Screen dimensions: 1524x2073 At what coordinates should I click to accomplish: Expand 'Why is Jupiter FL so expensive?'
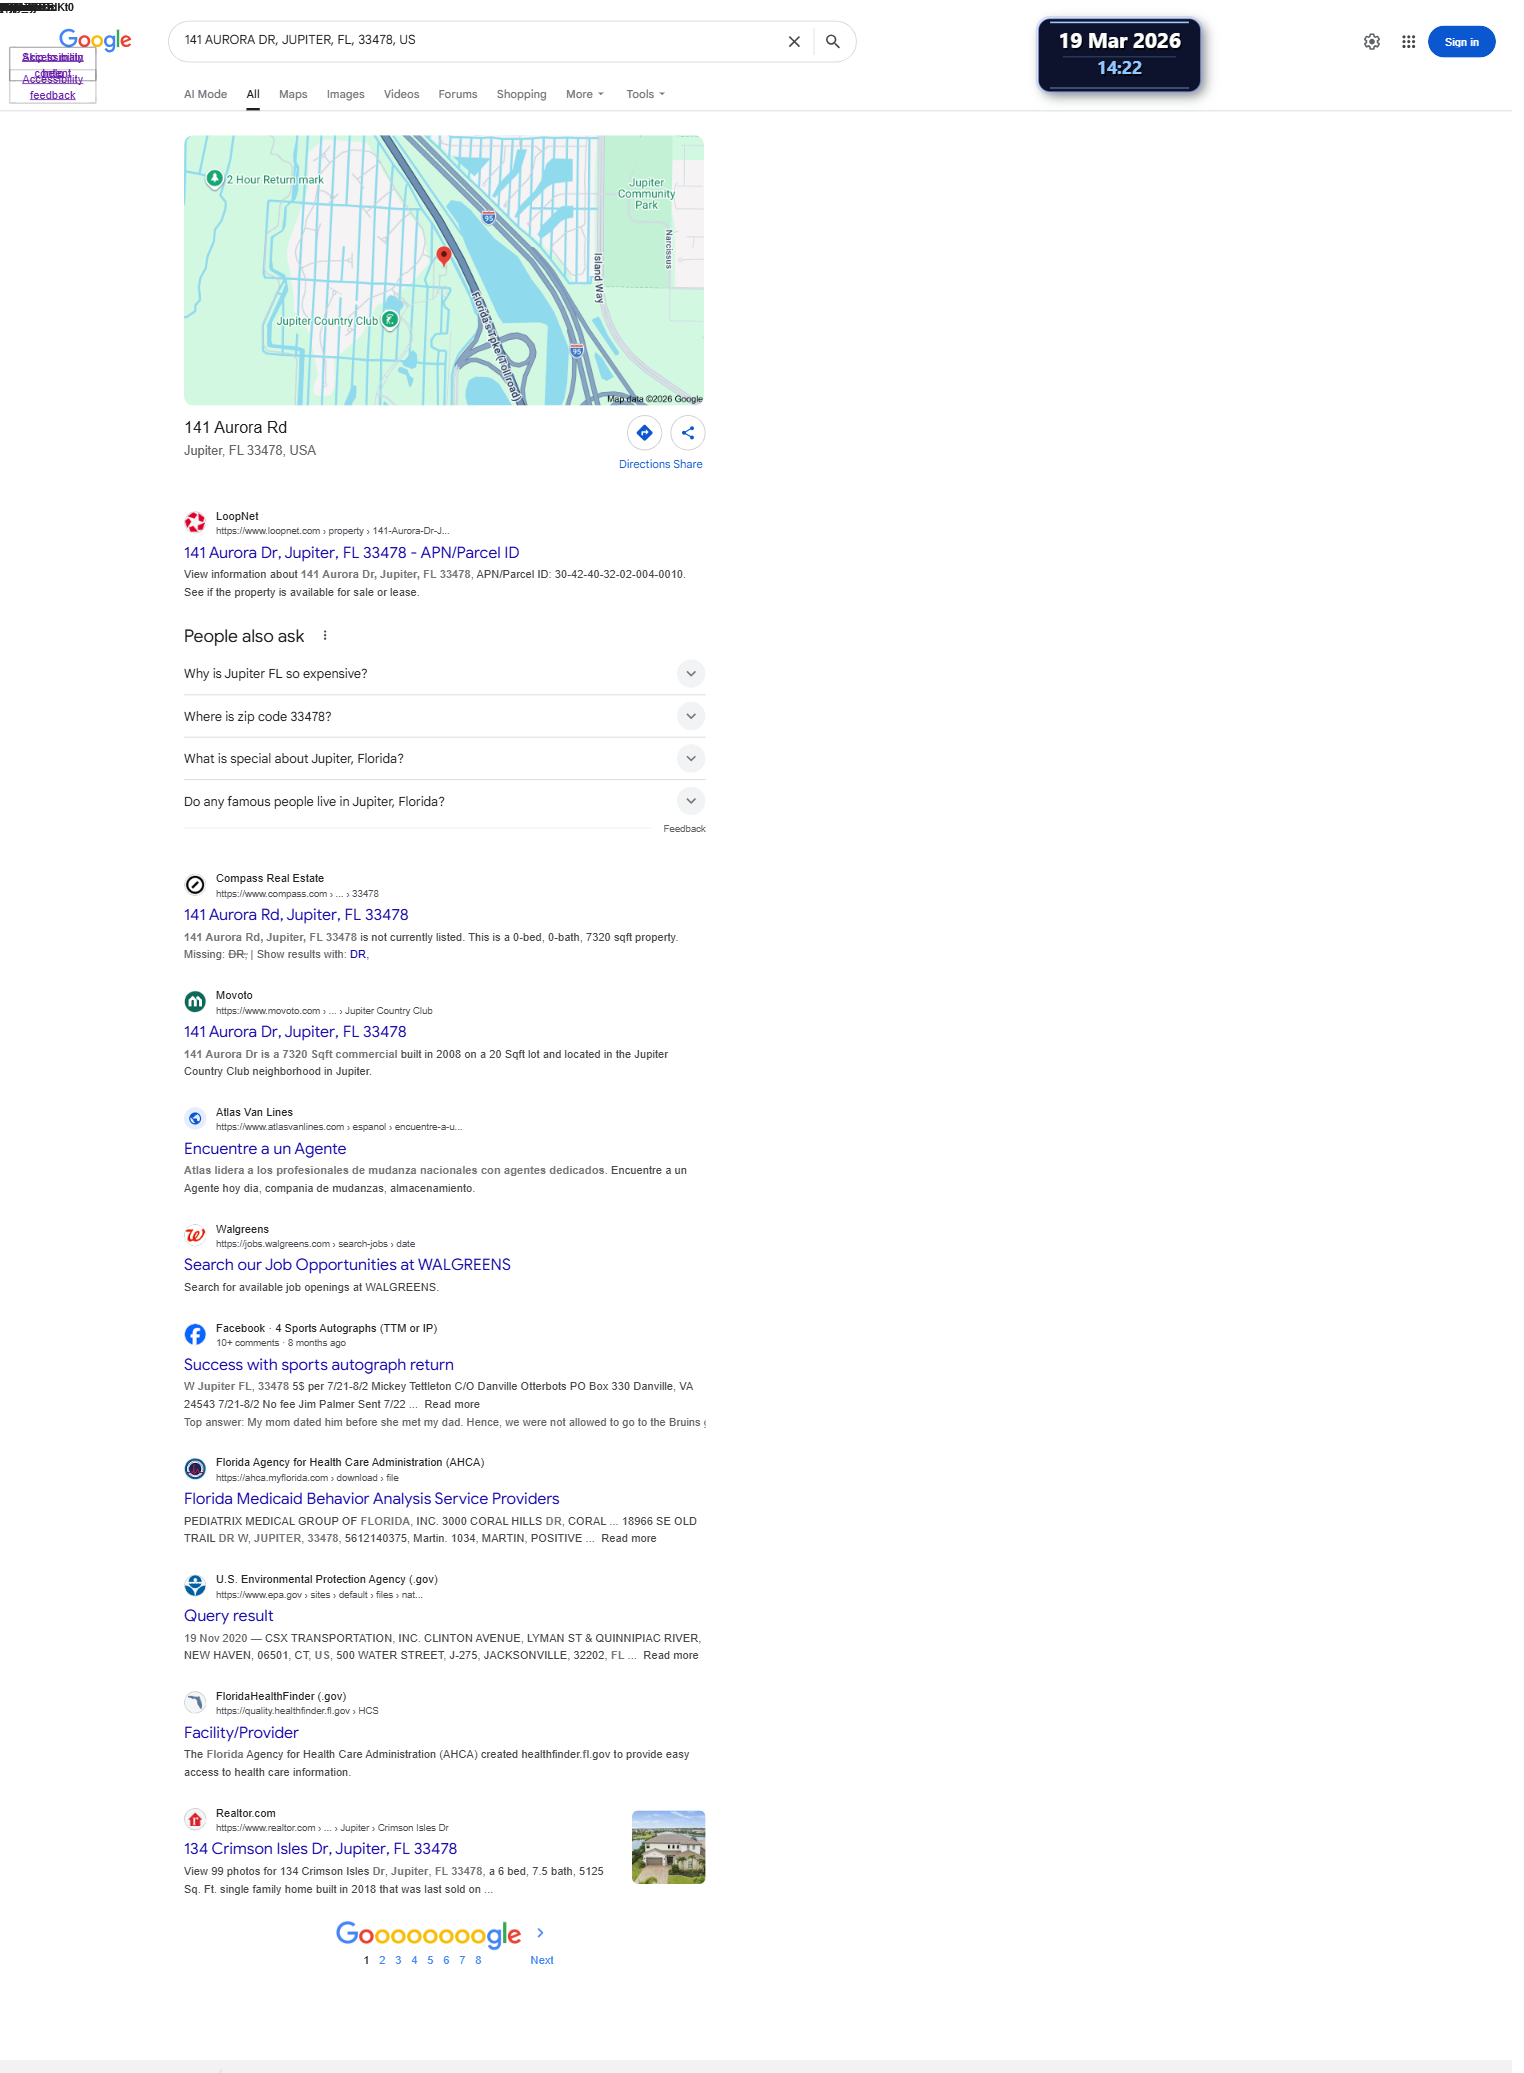[444, 674]
